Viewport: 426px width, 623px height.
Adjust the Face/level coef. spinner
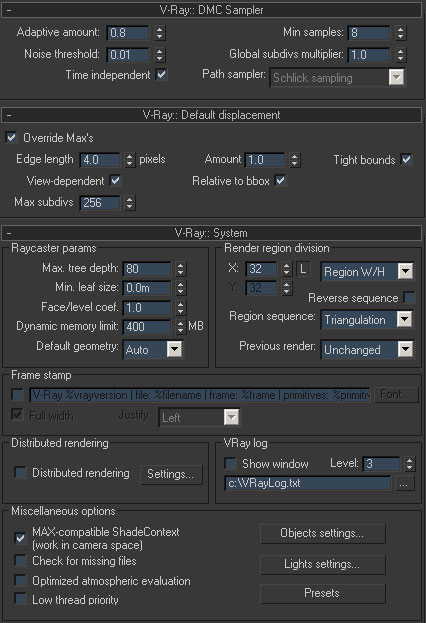pyautogui.click(x=180, y=308)
